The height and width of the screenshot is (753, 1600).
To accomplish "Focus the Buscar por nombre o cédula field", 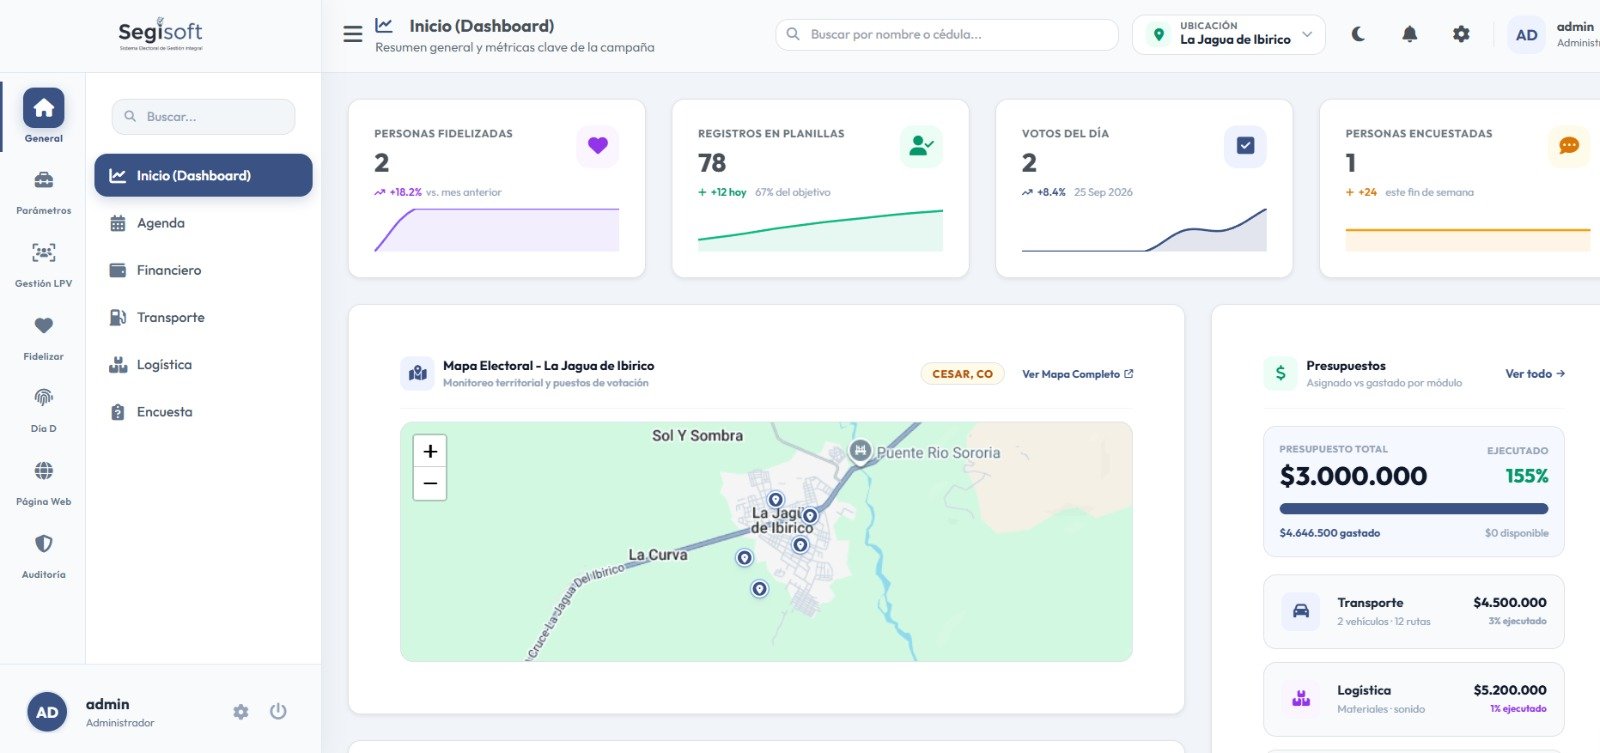I will (x=946, y=34).
